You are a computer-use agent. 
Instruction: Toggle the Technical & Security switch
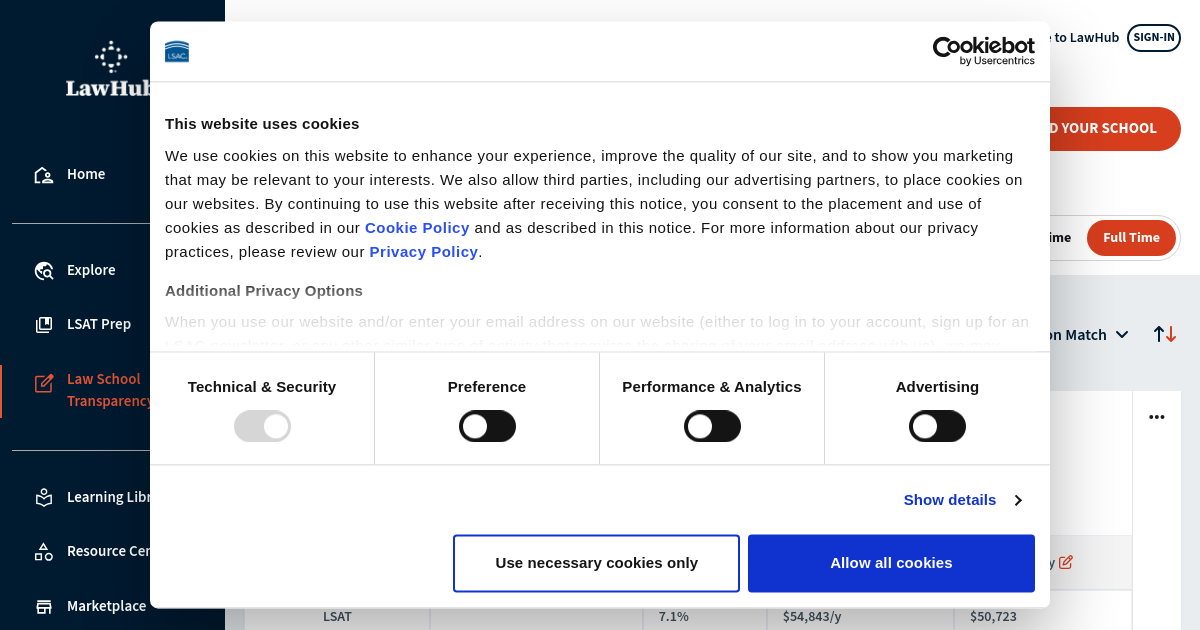pyautogui.click(x=262, y=427)
